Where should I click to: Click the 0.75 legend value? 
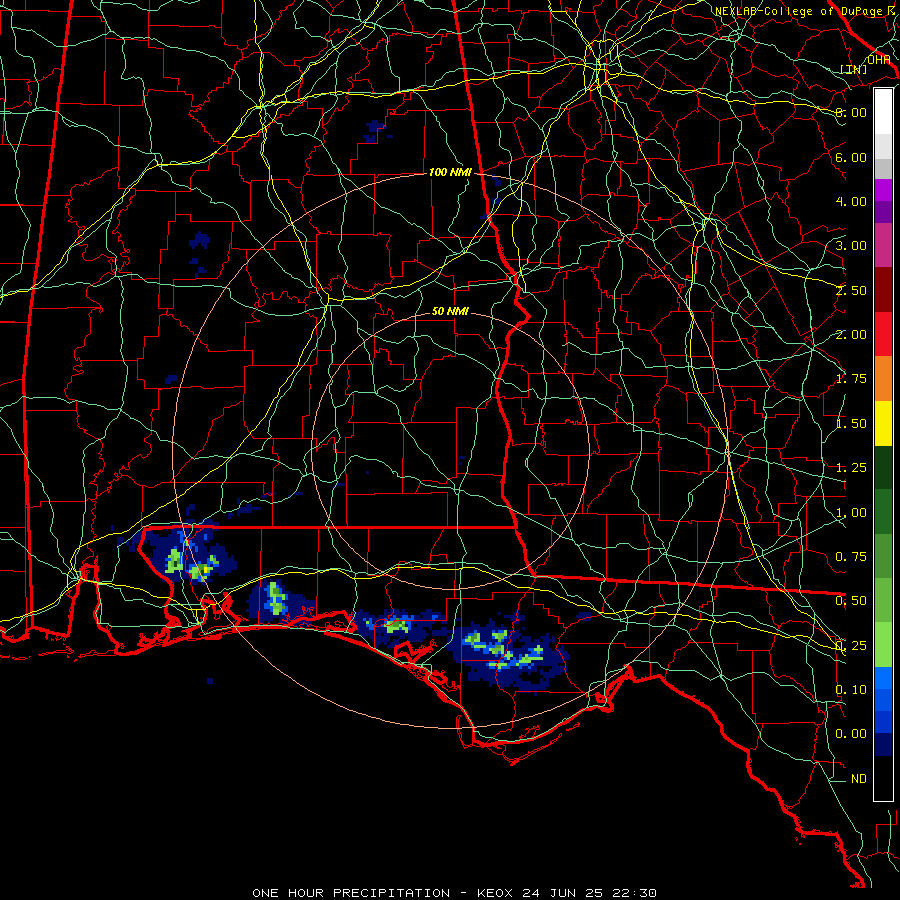point(851,557)
